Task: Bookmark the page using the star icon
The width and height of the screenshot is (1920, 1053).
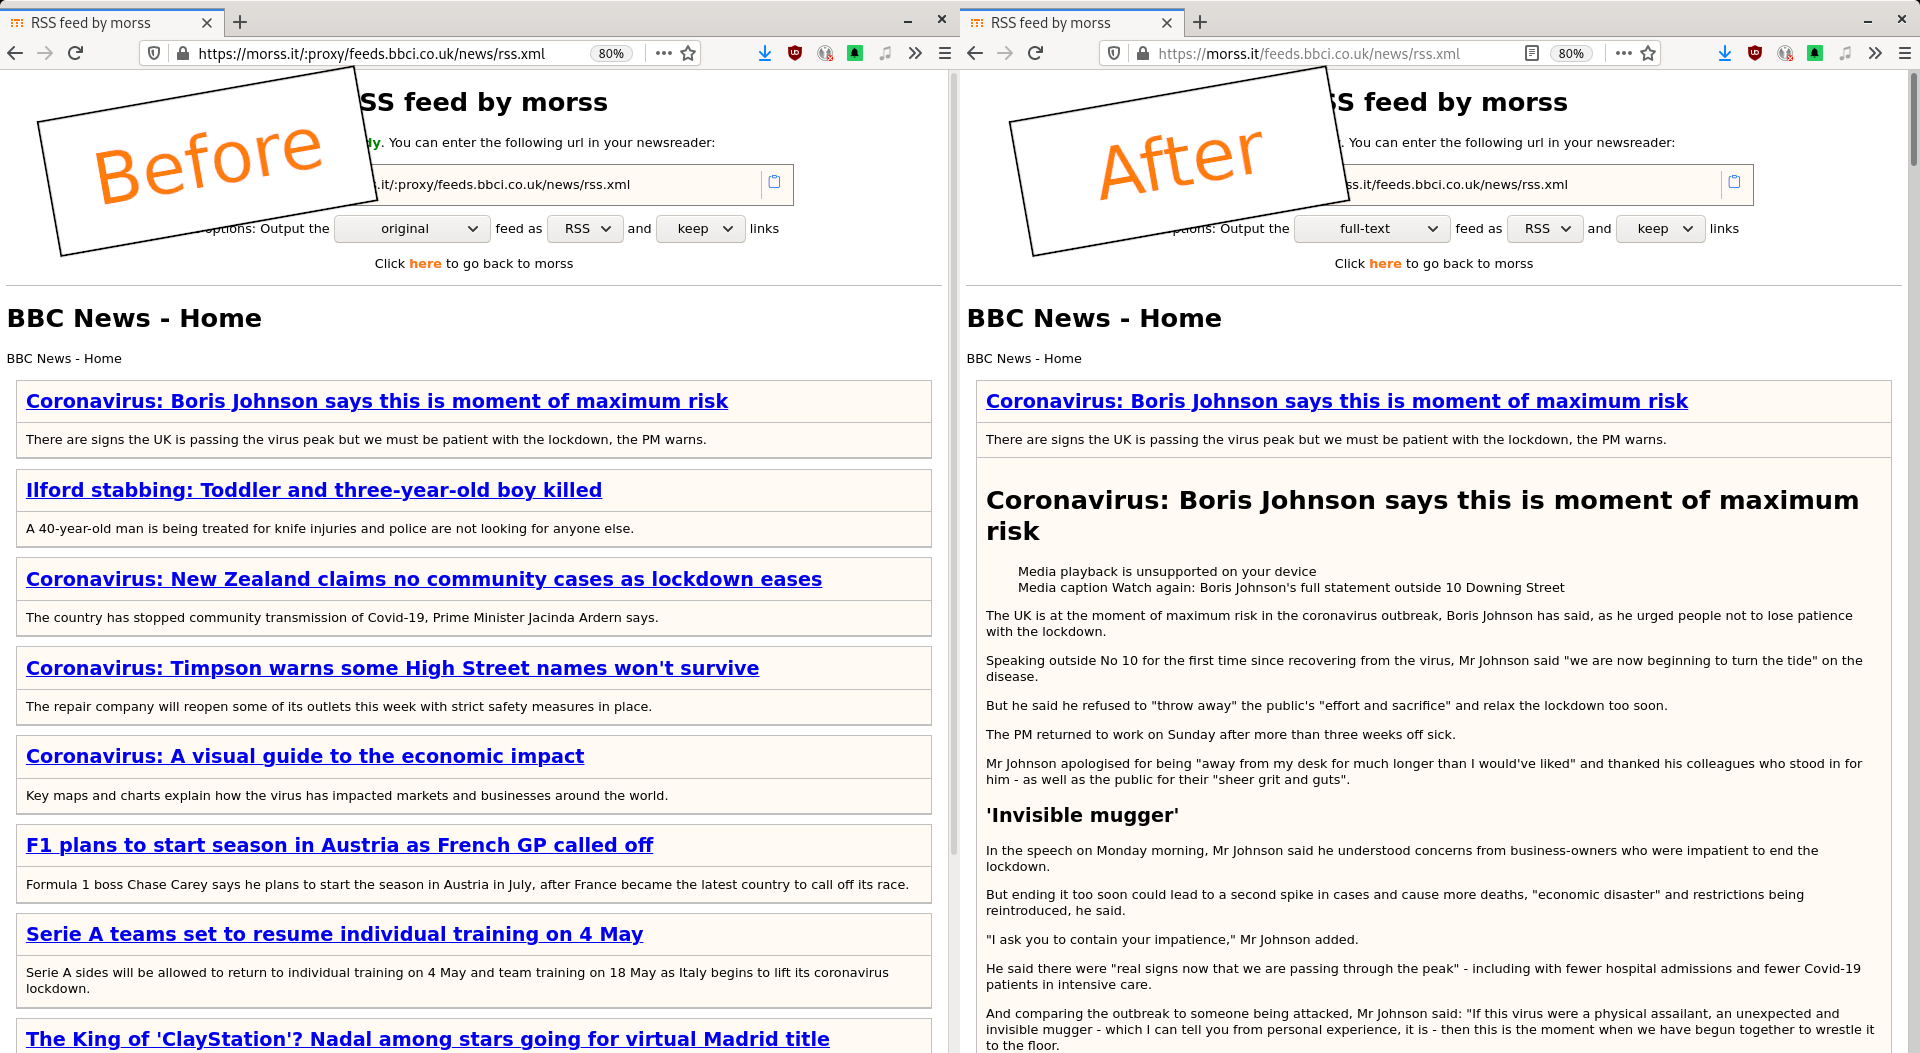Action: click(687, 53)
